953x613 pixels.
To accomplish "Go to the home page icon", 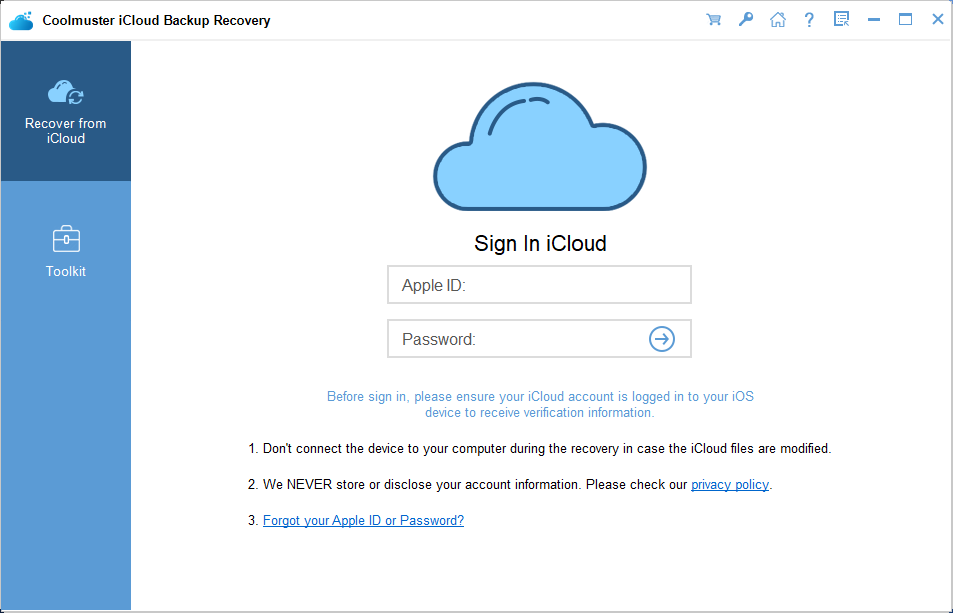I will click(x=777, y=19).
